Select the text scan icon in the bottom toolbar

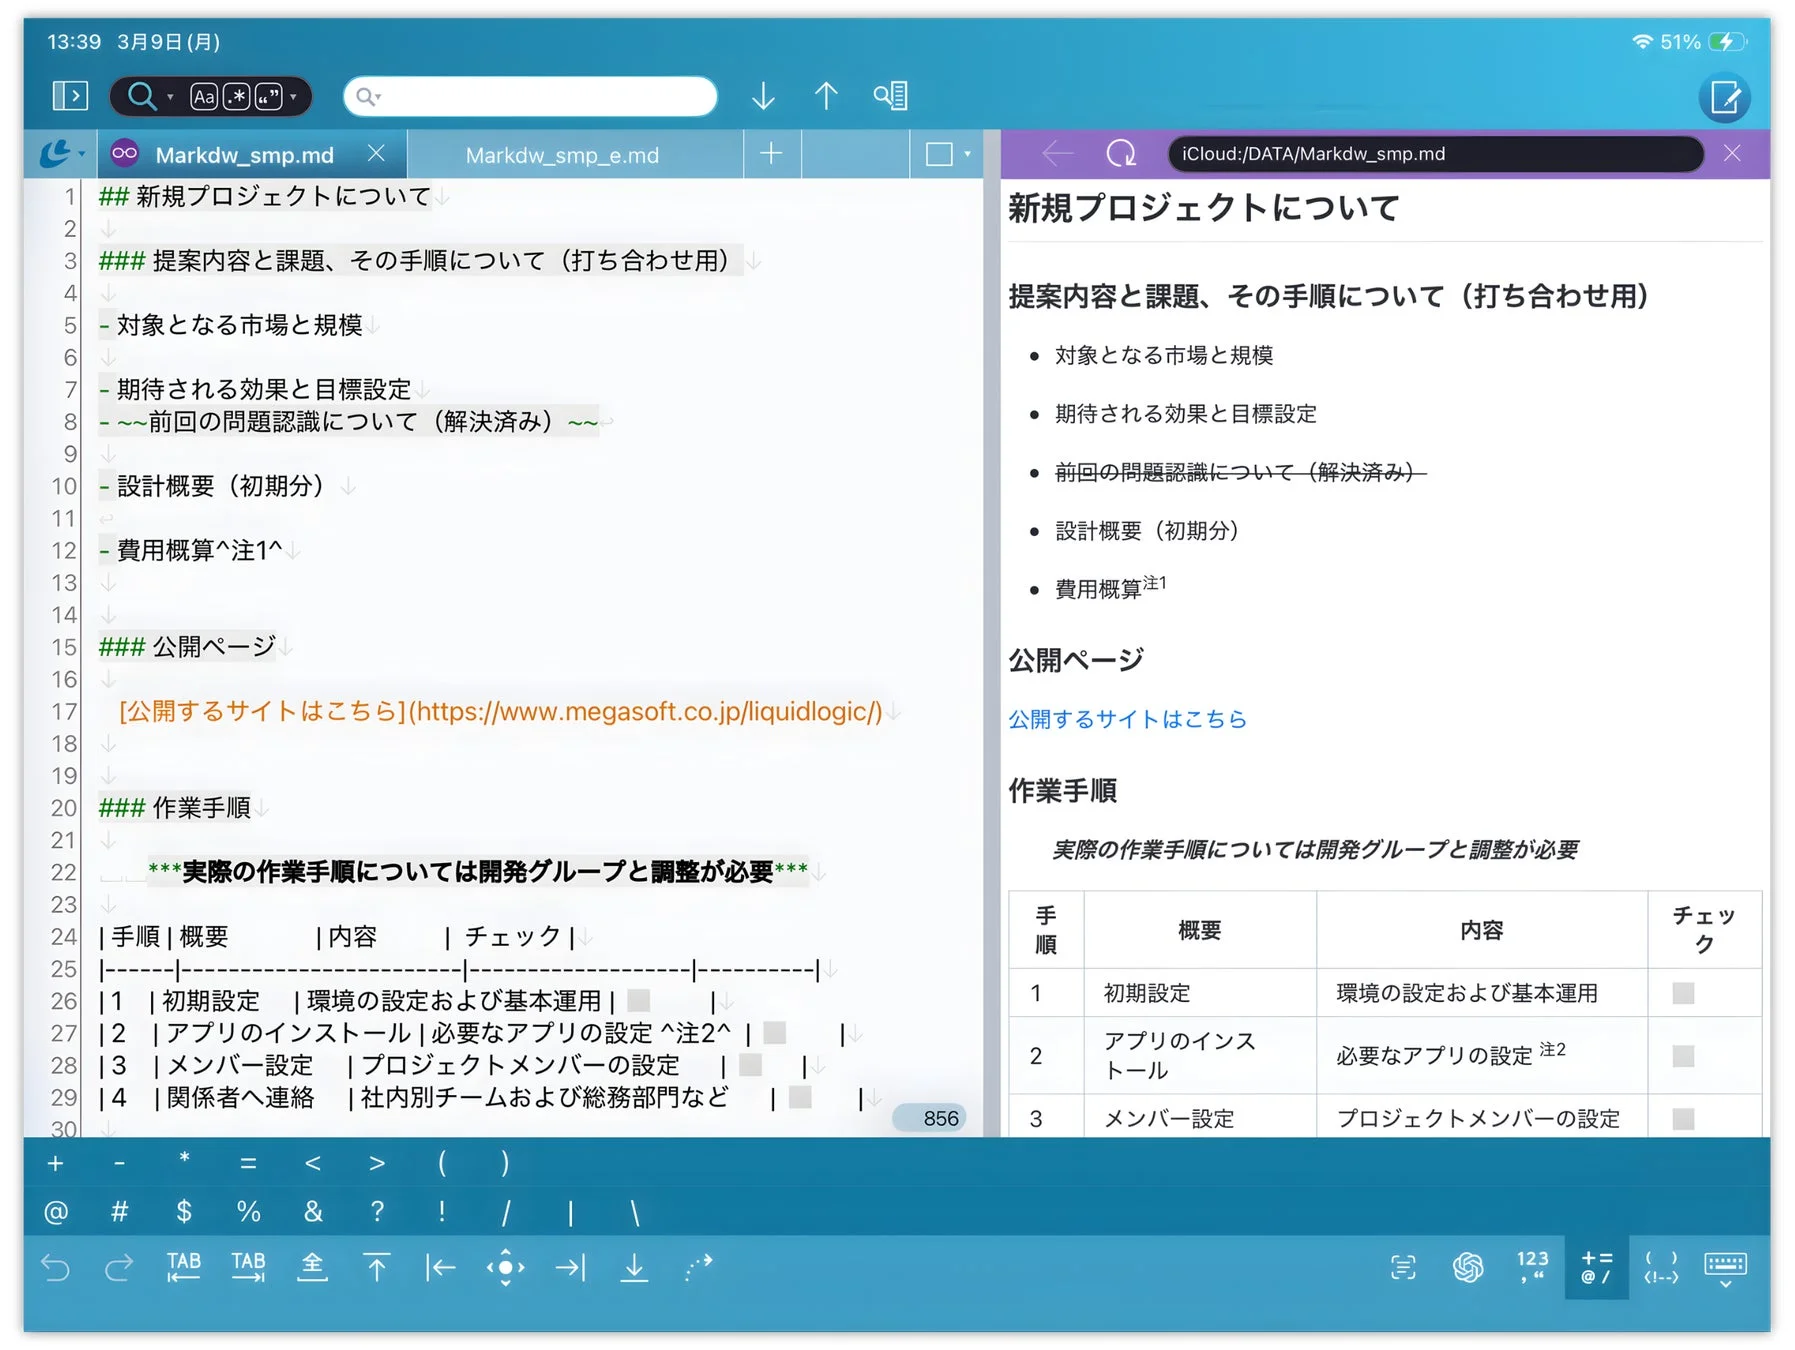point(1404,1267)
